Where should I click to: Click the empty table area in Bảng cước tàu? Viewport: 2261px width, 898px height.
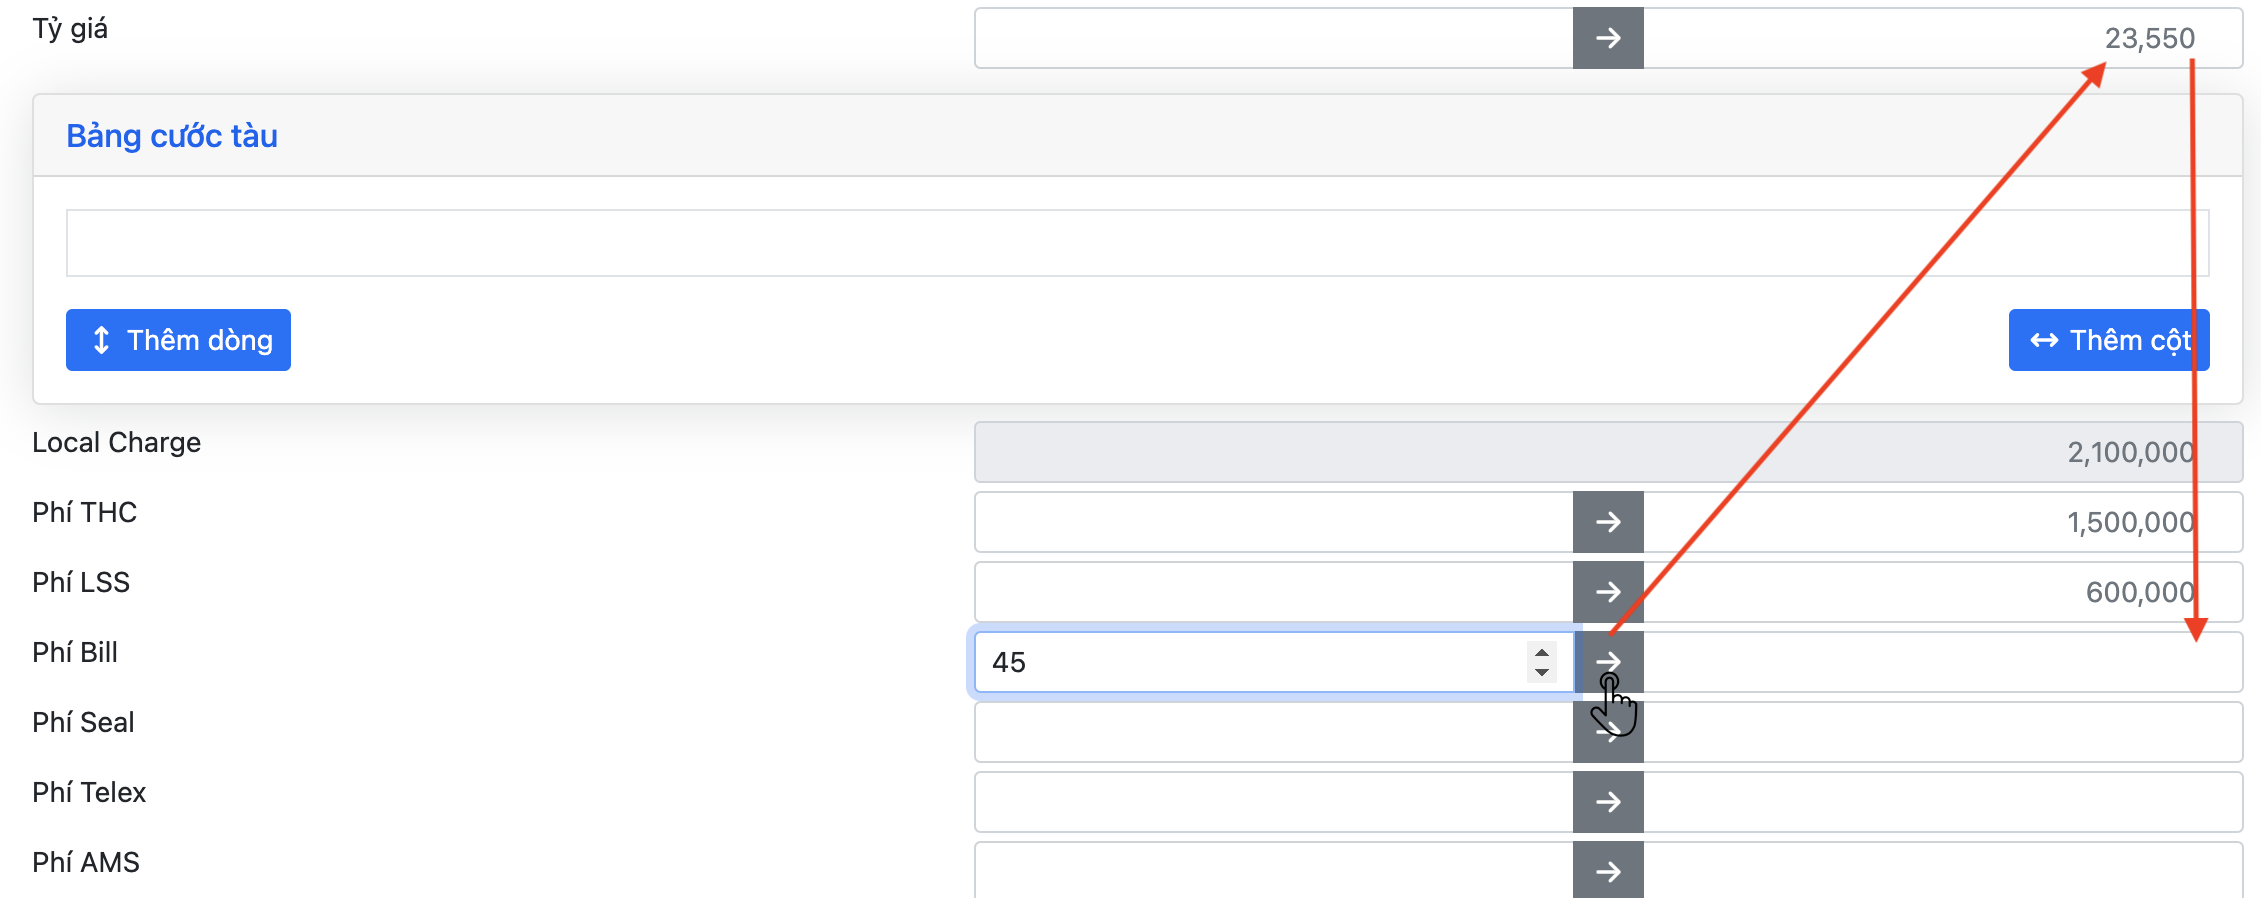[x=1137, y=243]
